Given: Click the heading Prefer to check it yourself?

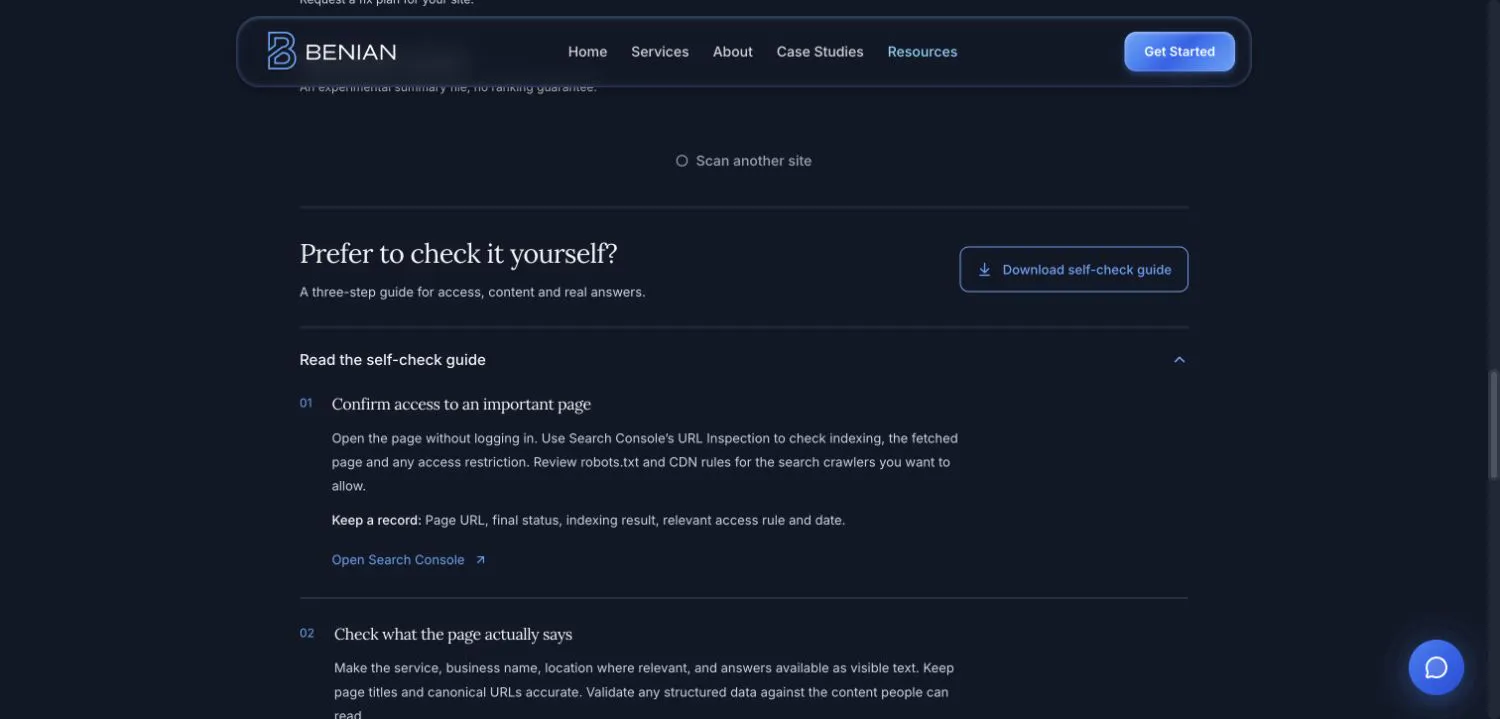Looking at the screenshot, I should 459,254.
